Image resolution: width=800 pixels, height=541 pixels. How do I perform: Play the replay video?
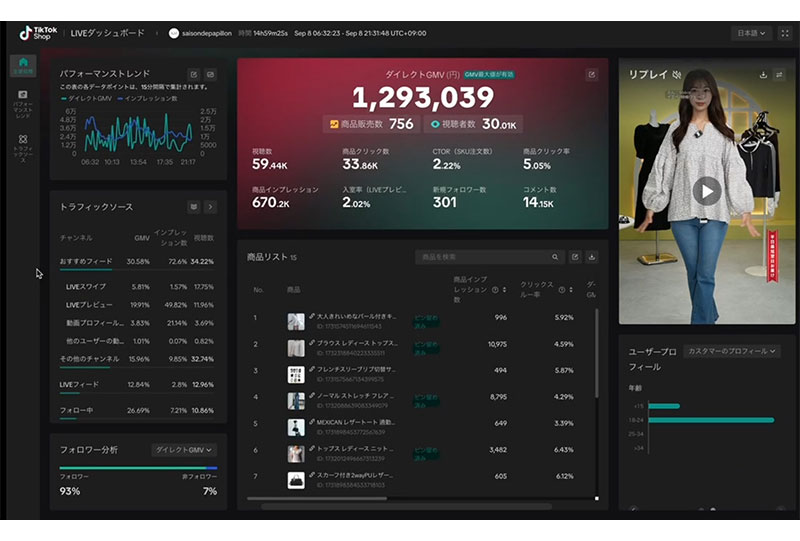[706, 190]
